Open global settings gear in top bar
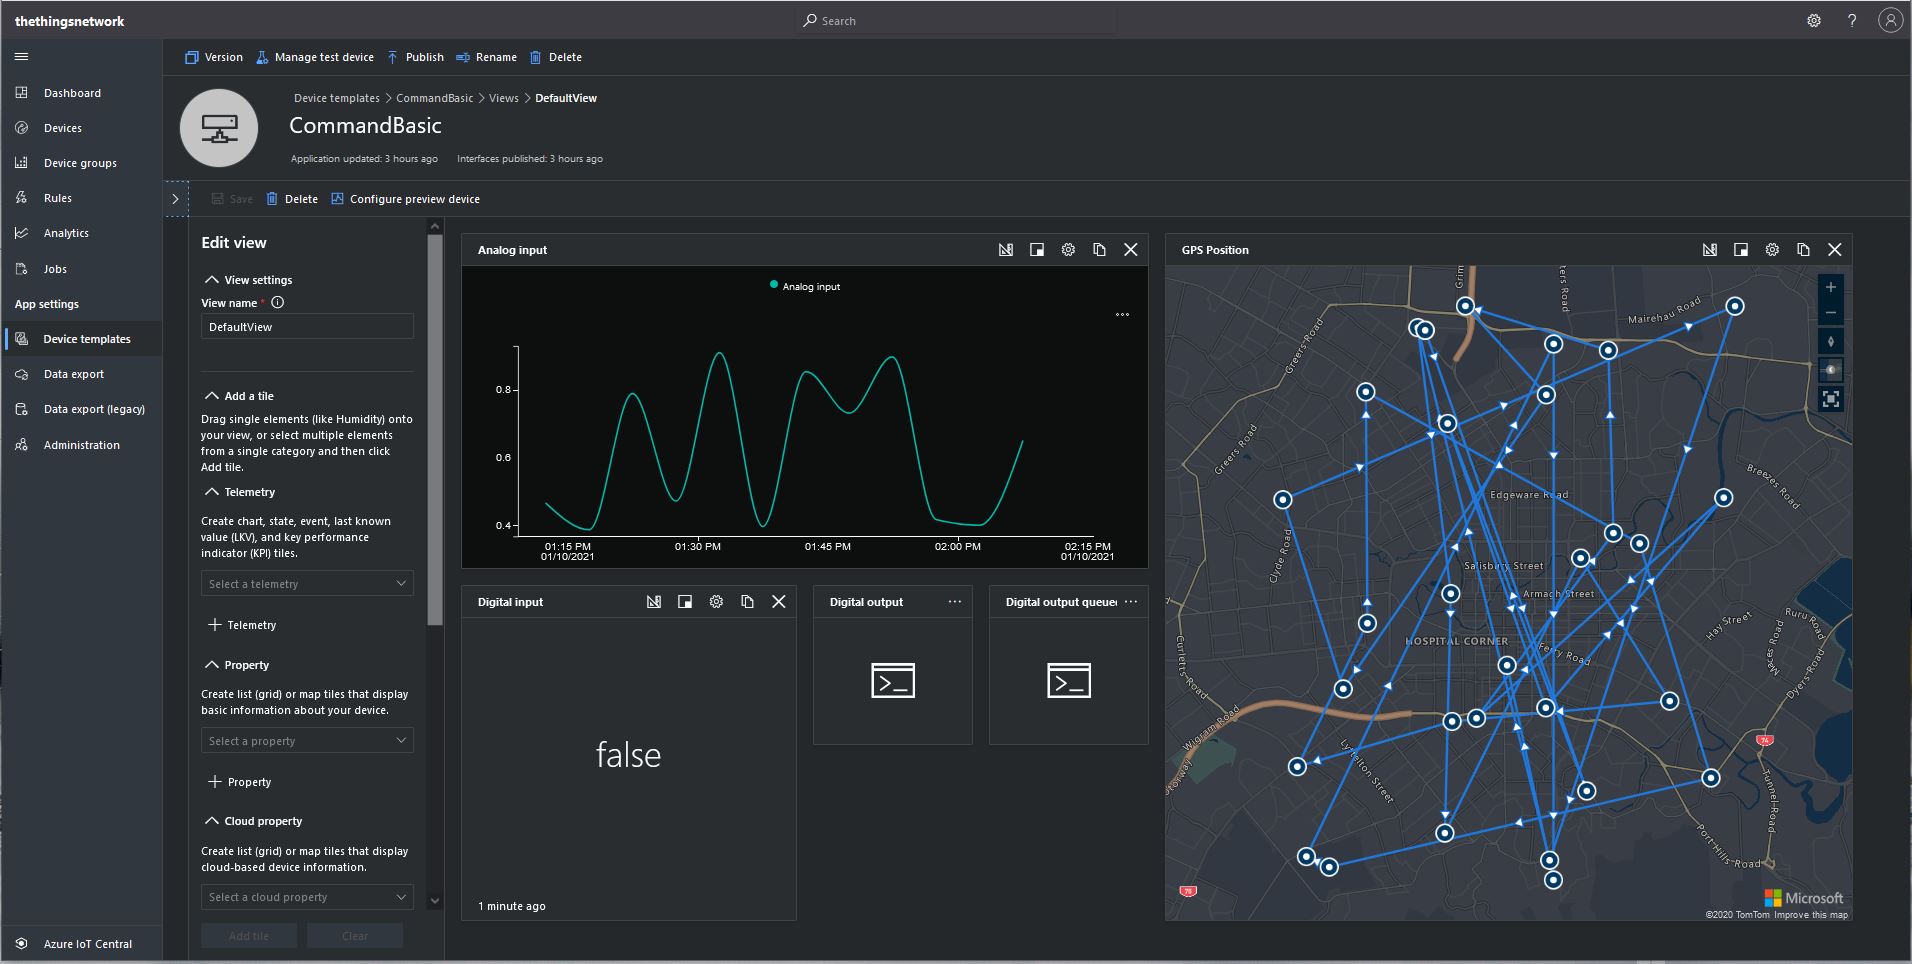Screen dimensions: 1912x964 pyautogui.click(x=1813, y=21)
